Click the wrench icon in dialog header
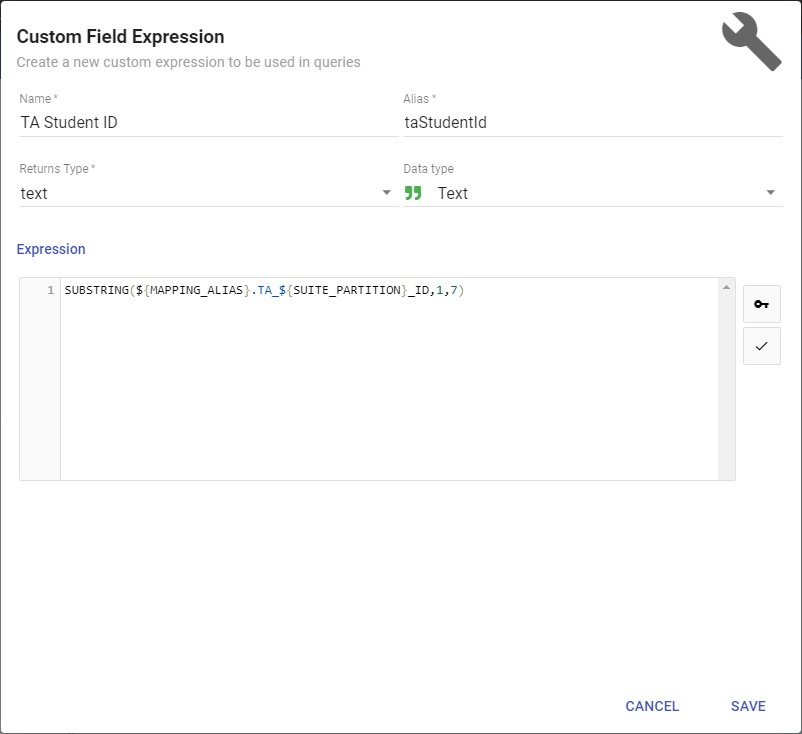802x734 pixels. (751, 41)
